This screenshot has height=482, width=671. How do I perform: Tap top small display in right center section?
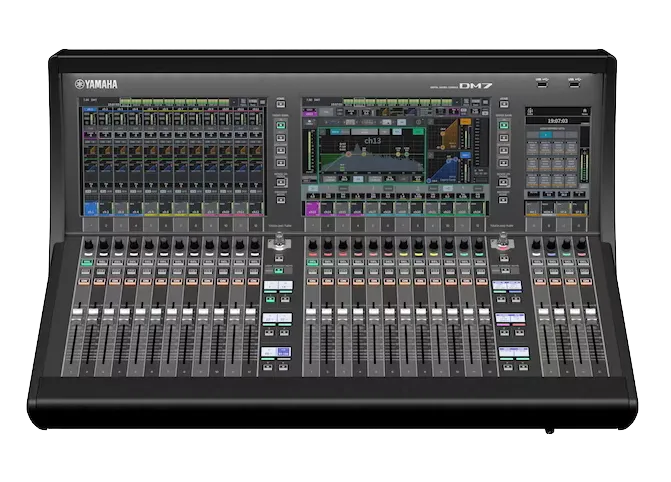tap(507, 285)
